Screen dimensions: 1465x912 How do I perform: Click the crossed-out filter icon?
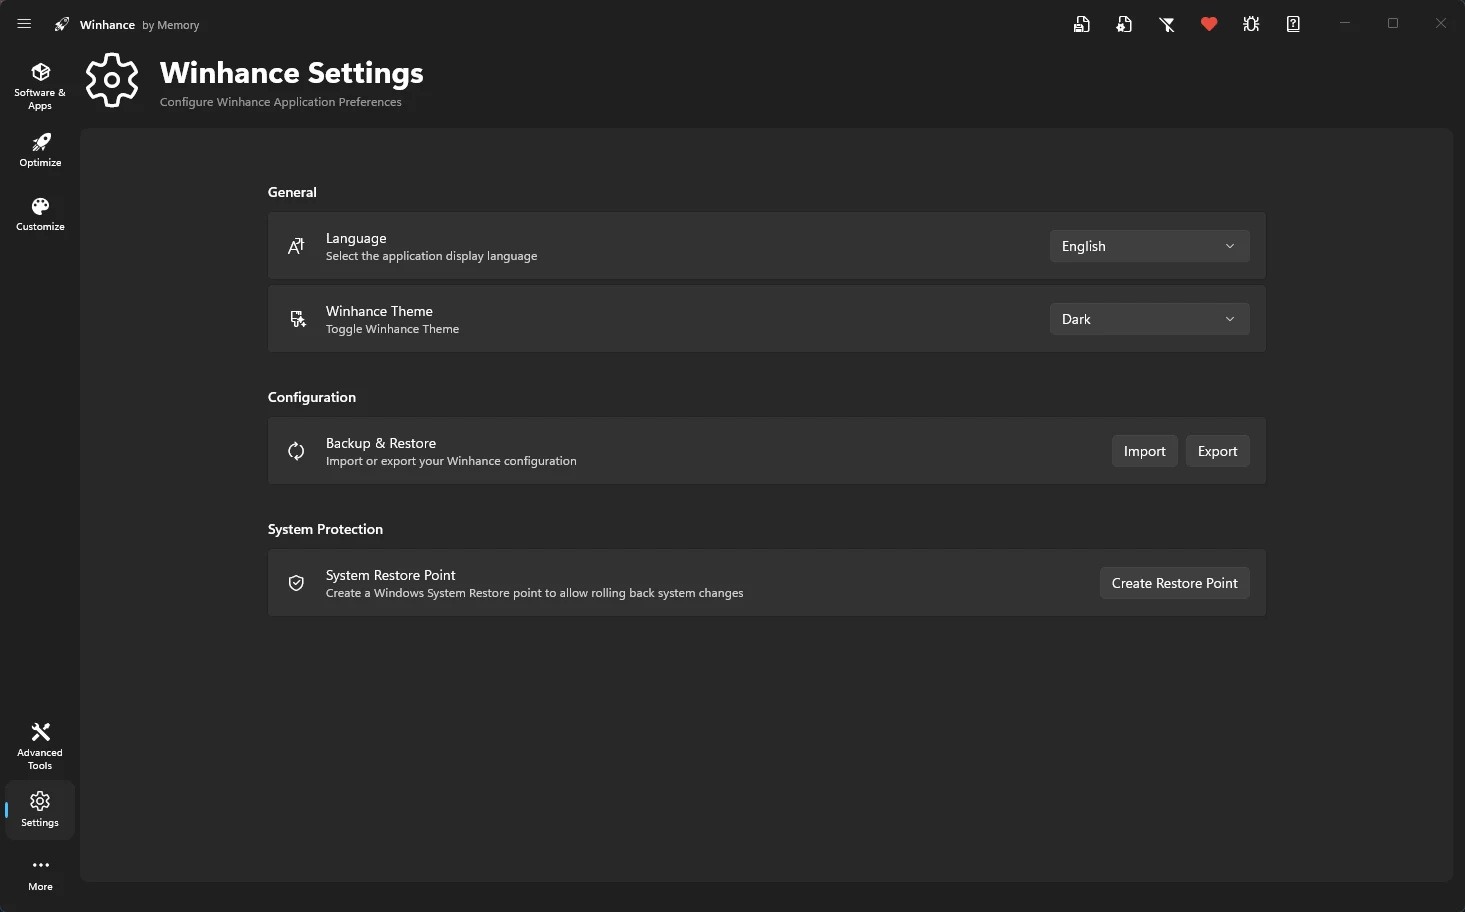pyautogui.click(x=1167, y=24)
